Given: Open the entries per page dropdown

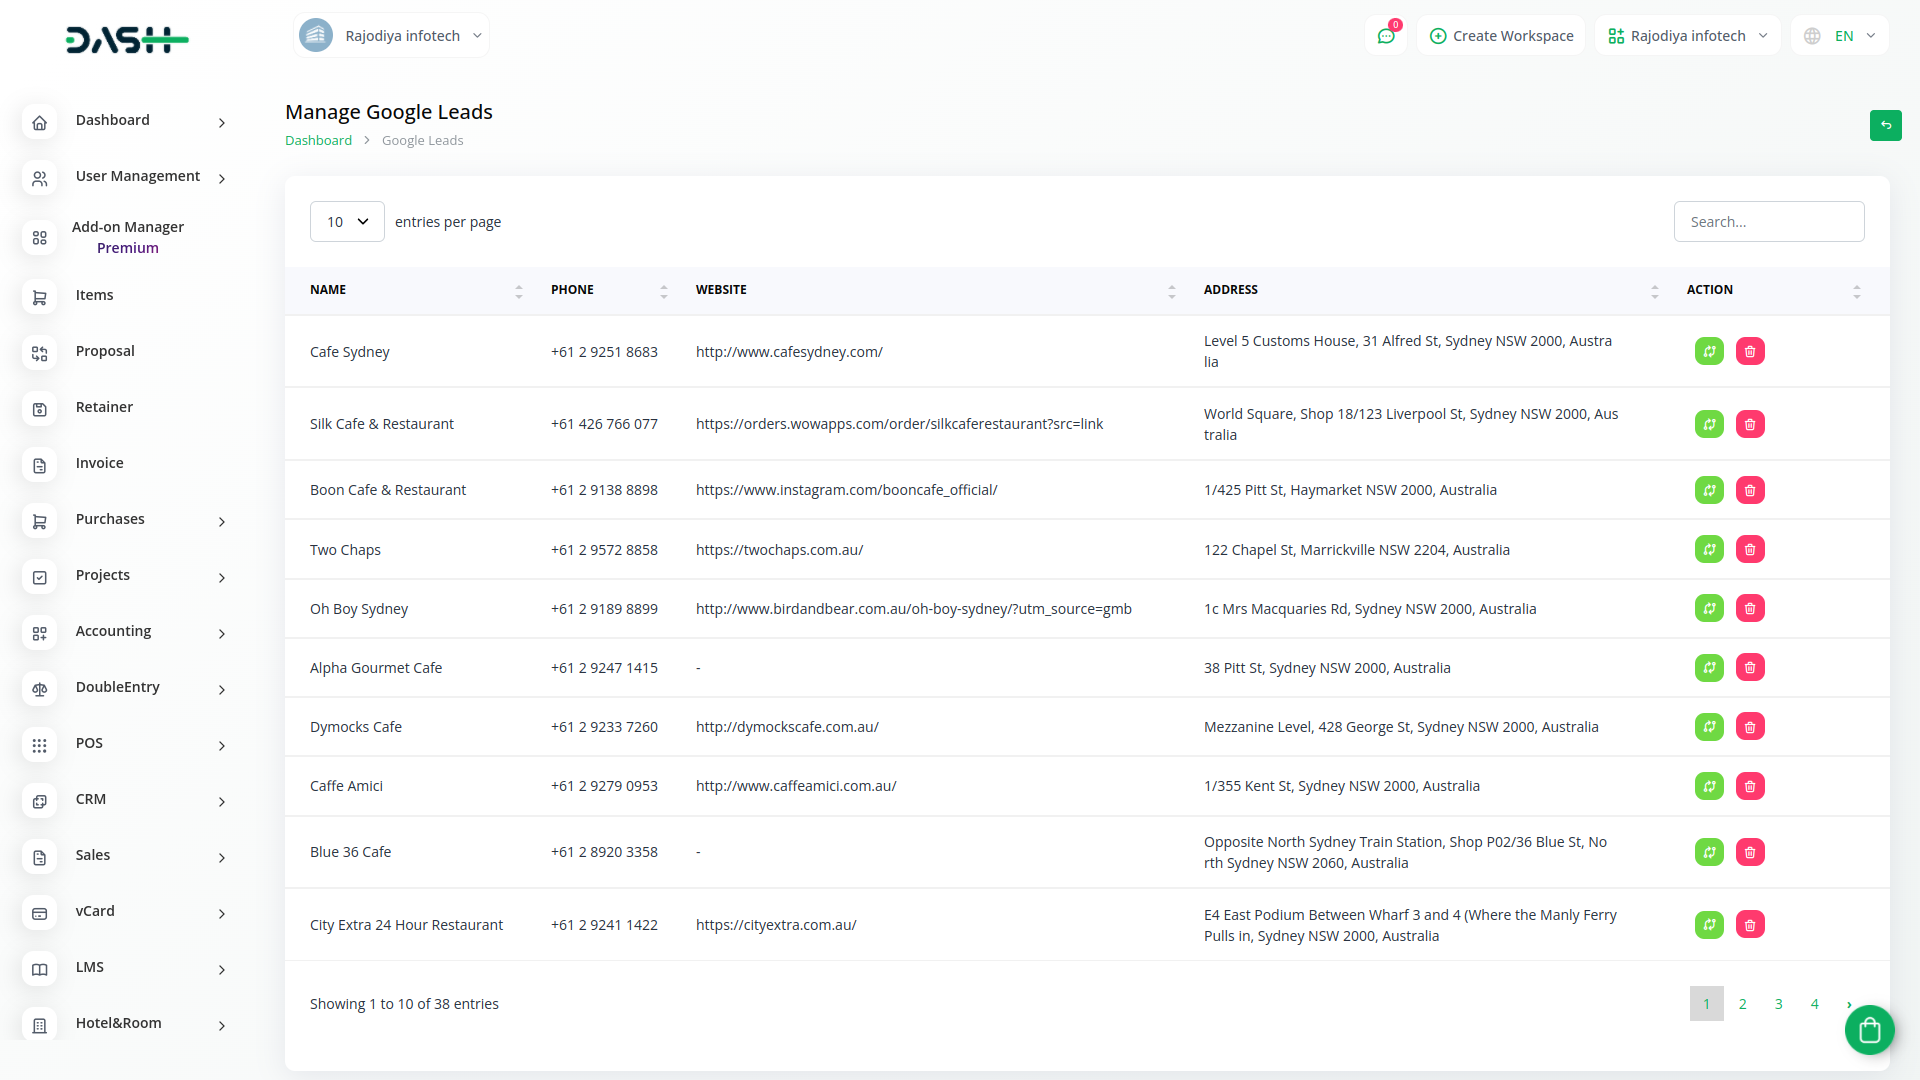Looking at the screenshot, I should point(347,222).
